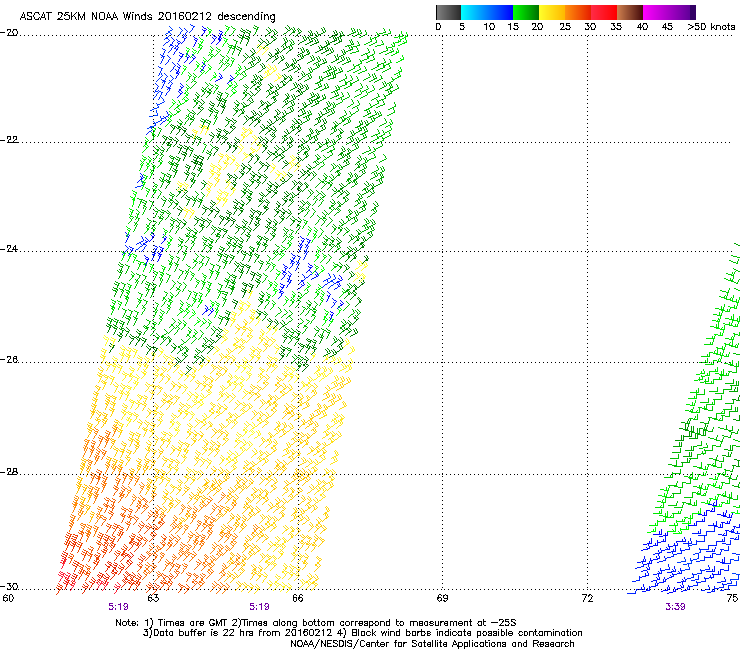Click the longitude label '60'
Screen dimensions: 740x650
coord(8,599)
